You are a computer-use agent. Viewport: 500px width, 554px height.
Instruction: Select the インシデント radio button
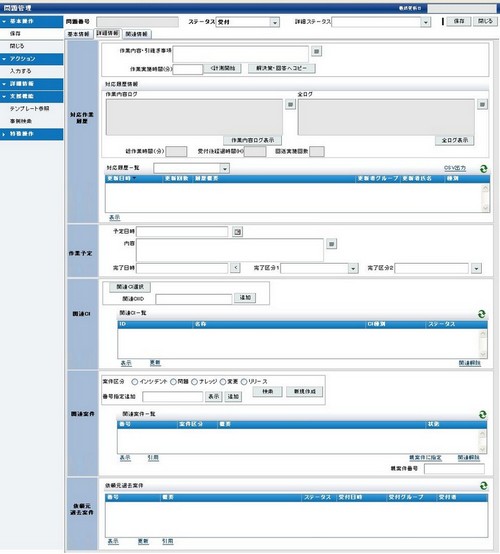(x=135, y=382)
